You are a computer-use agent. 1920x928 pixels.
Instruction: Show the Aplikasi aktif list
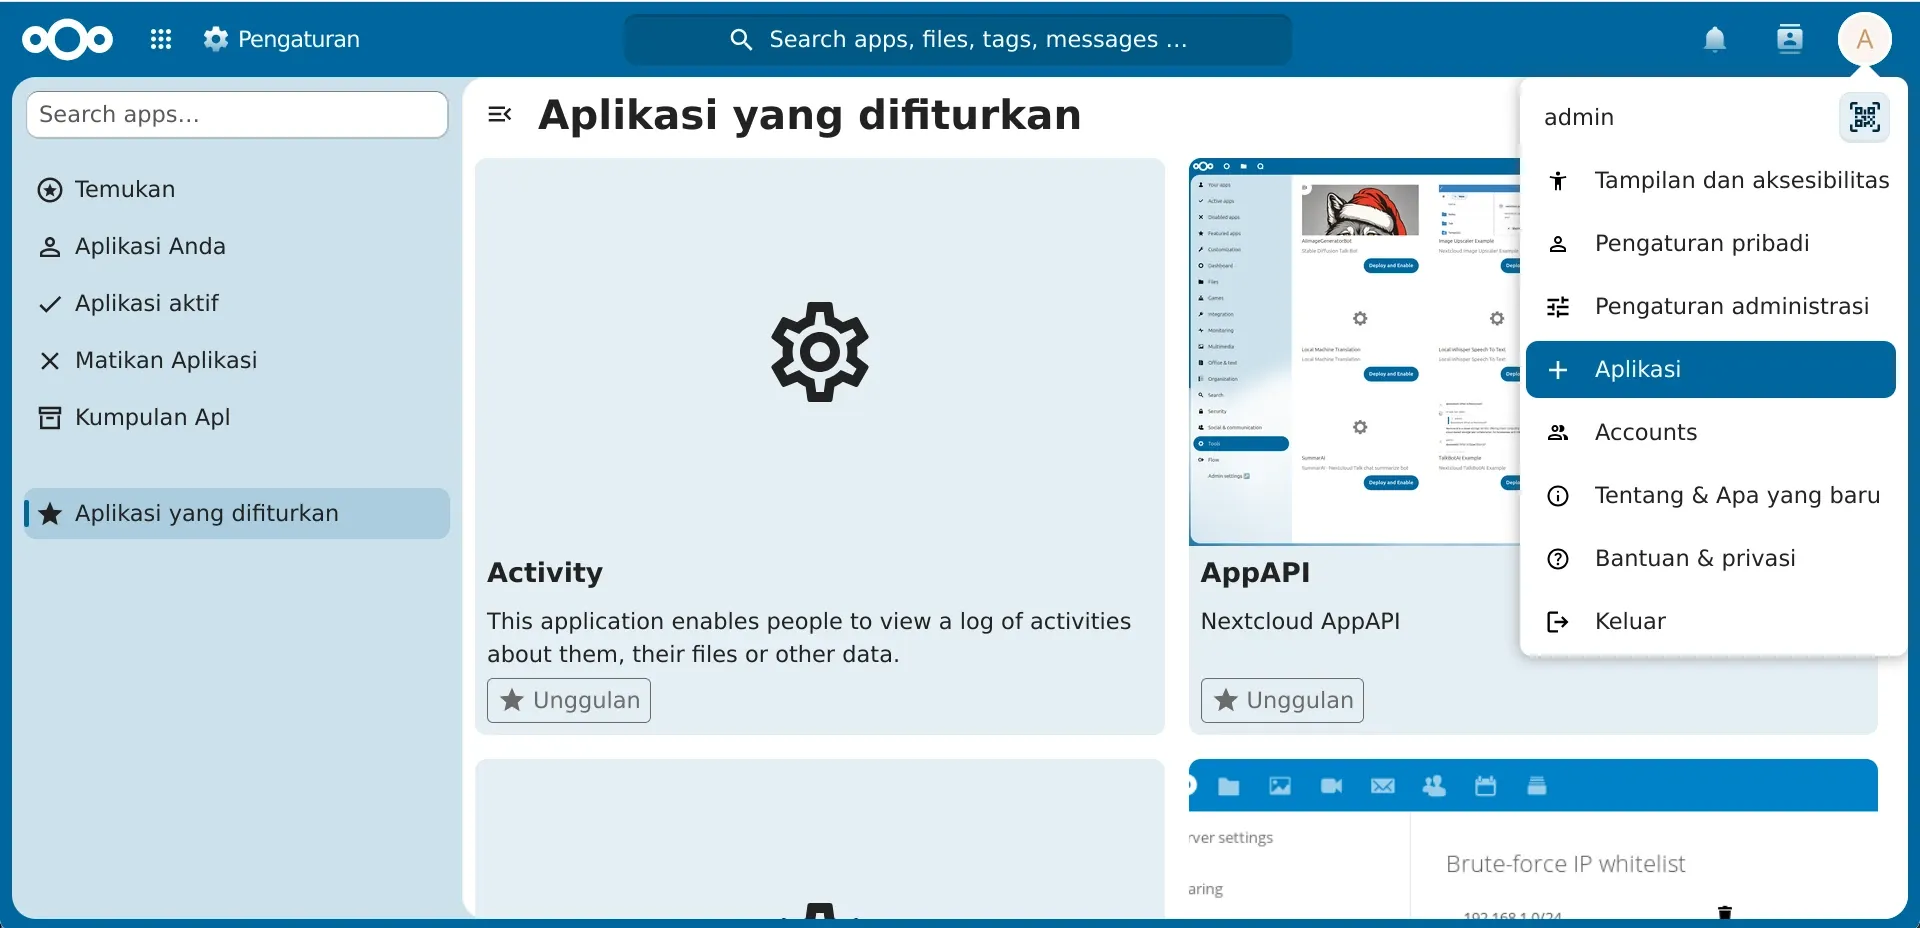click(x=237, y=303)
